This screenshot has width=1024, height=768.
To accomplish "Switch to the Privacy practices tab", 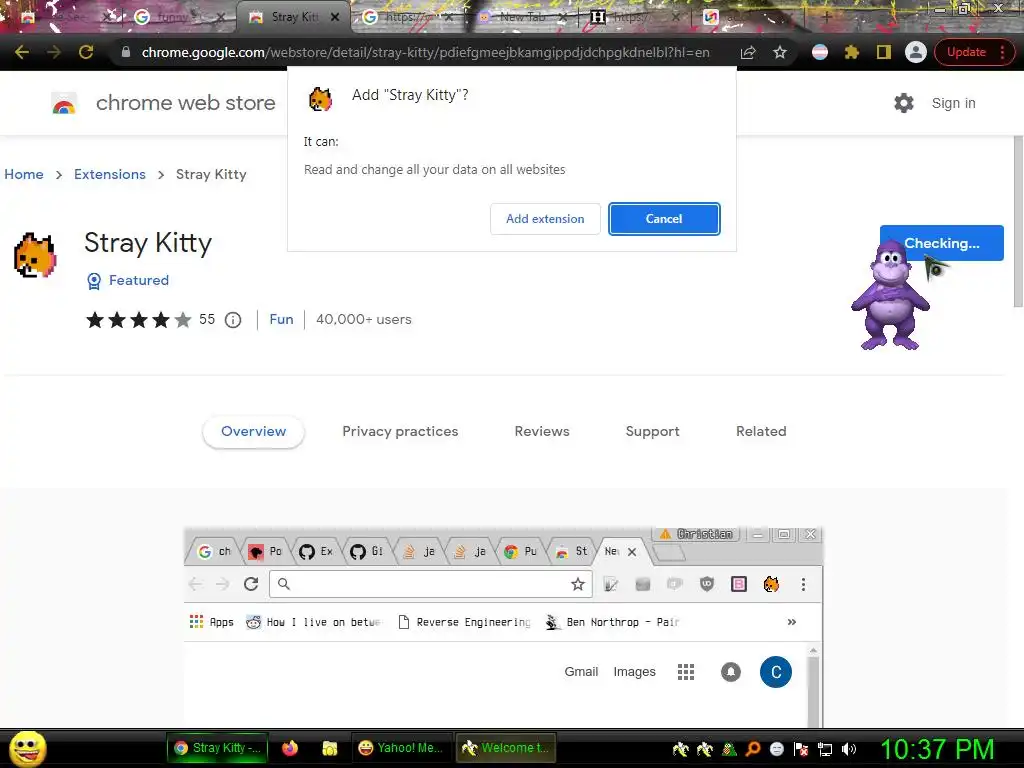I will 400,431.
